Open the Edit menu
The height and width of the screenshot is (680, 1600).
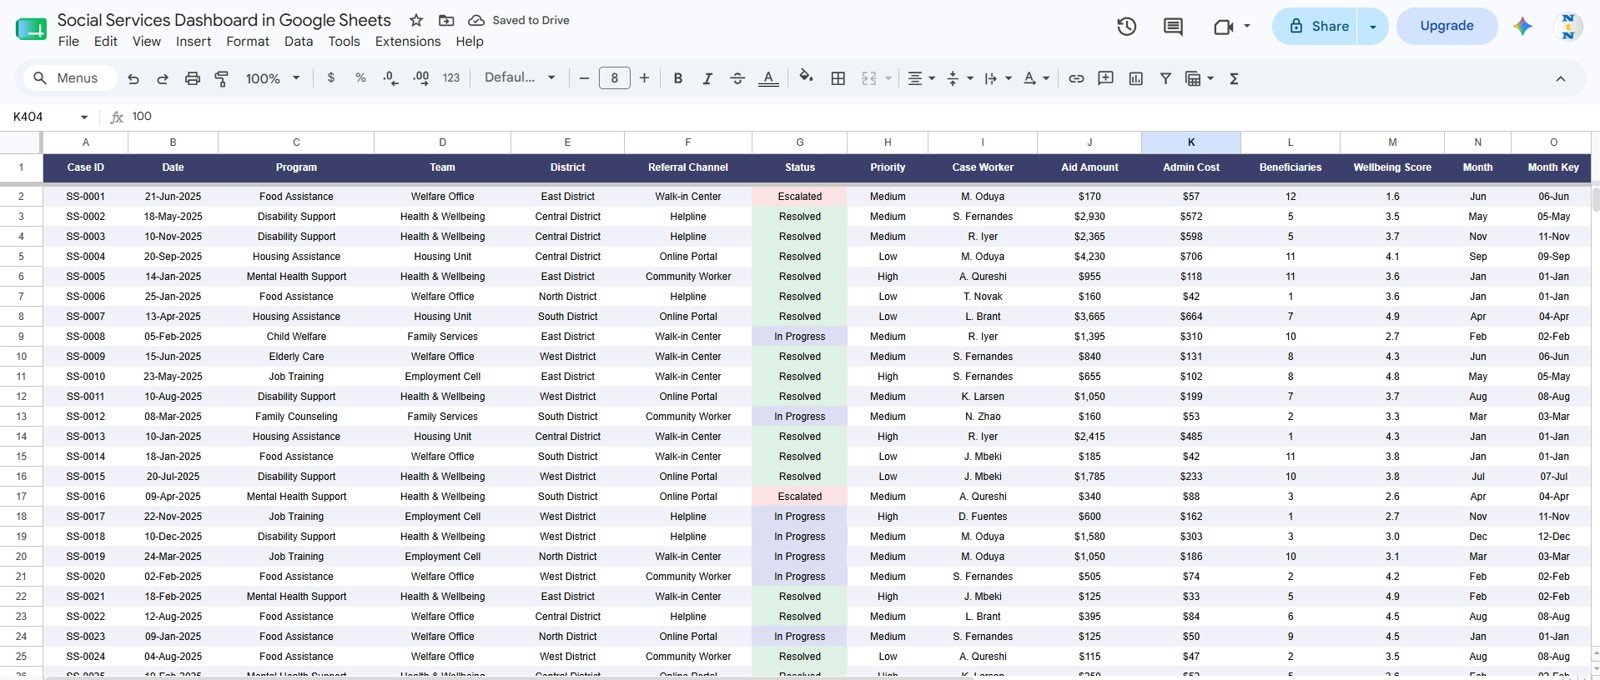pyautogui.click(x=105, y=42)
